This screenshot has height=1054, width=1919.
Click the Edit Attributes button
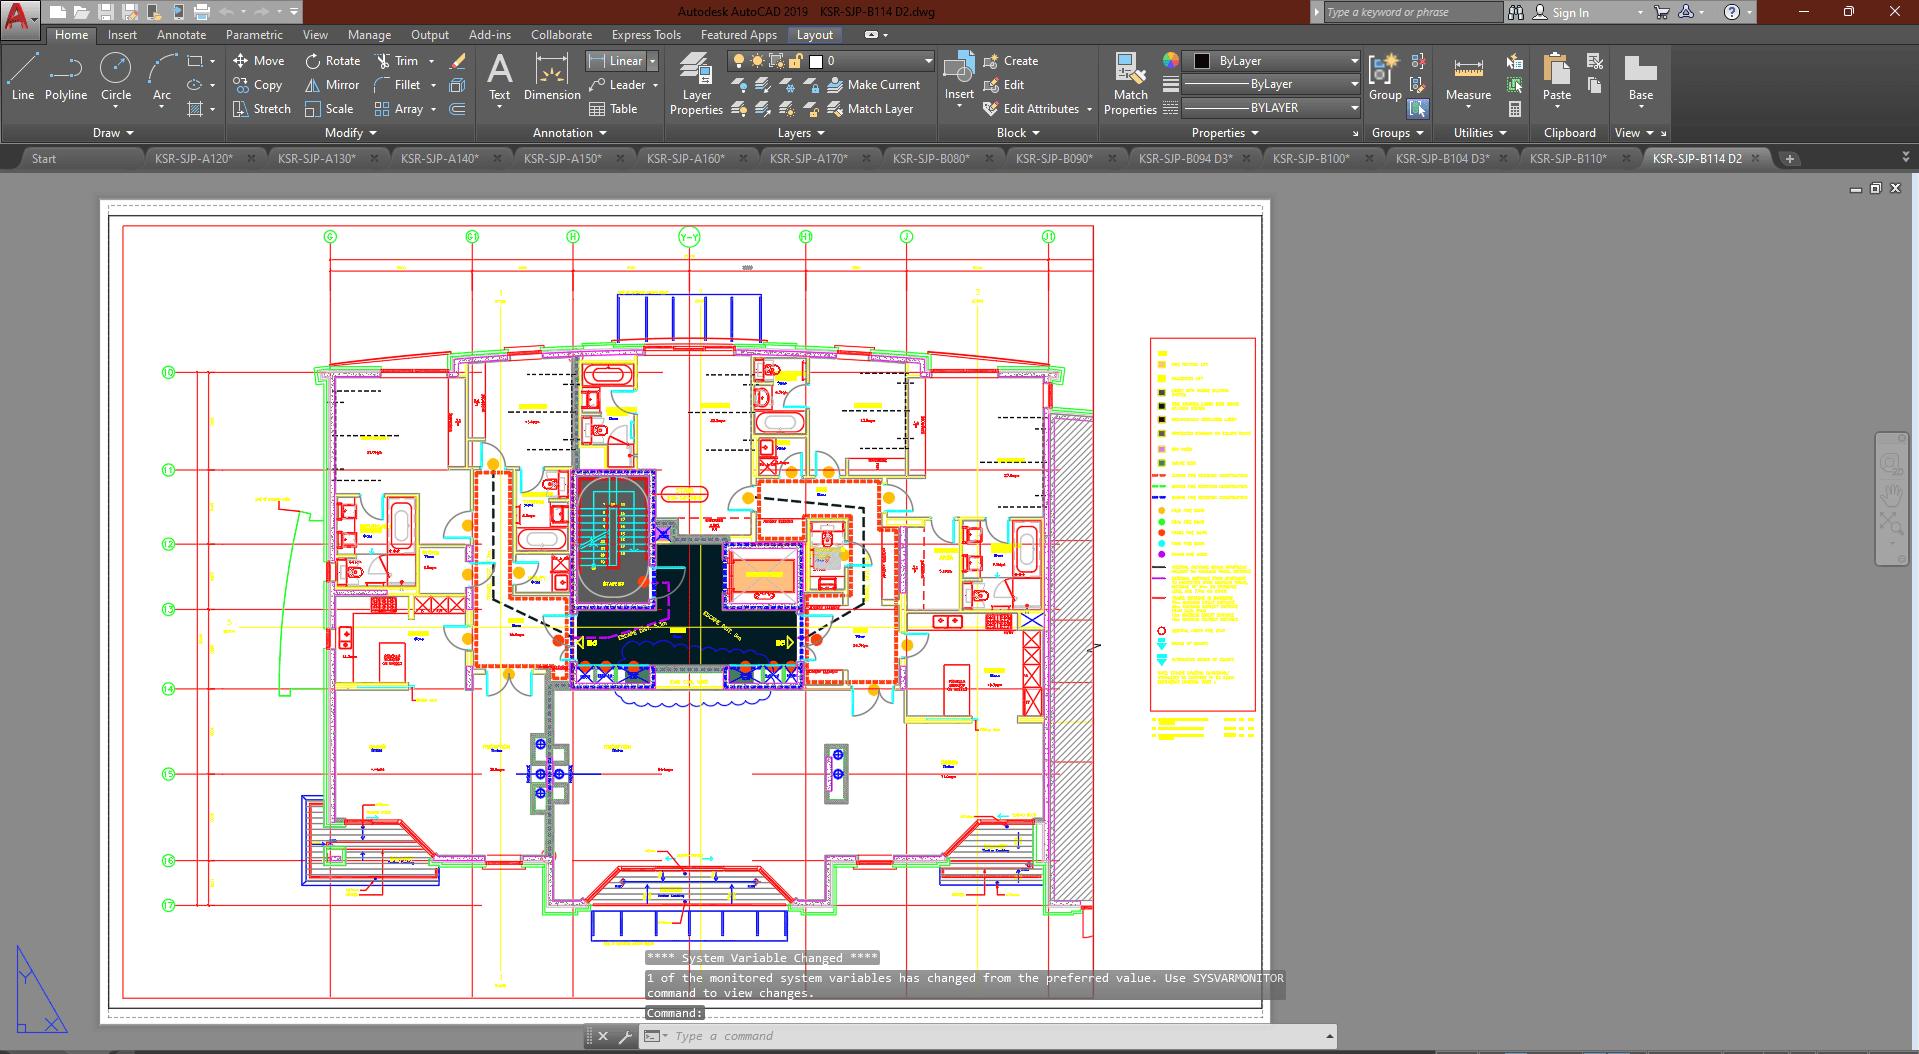(x=1040, y=109)
